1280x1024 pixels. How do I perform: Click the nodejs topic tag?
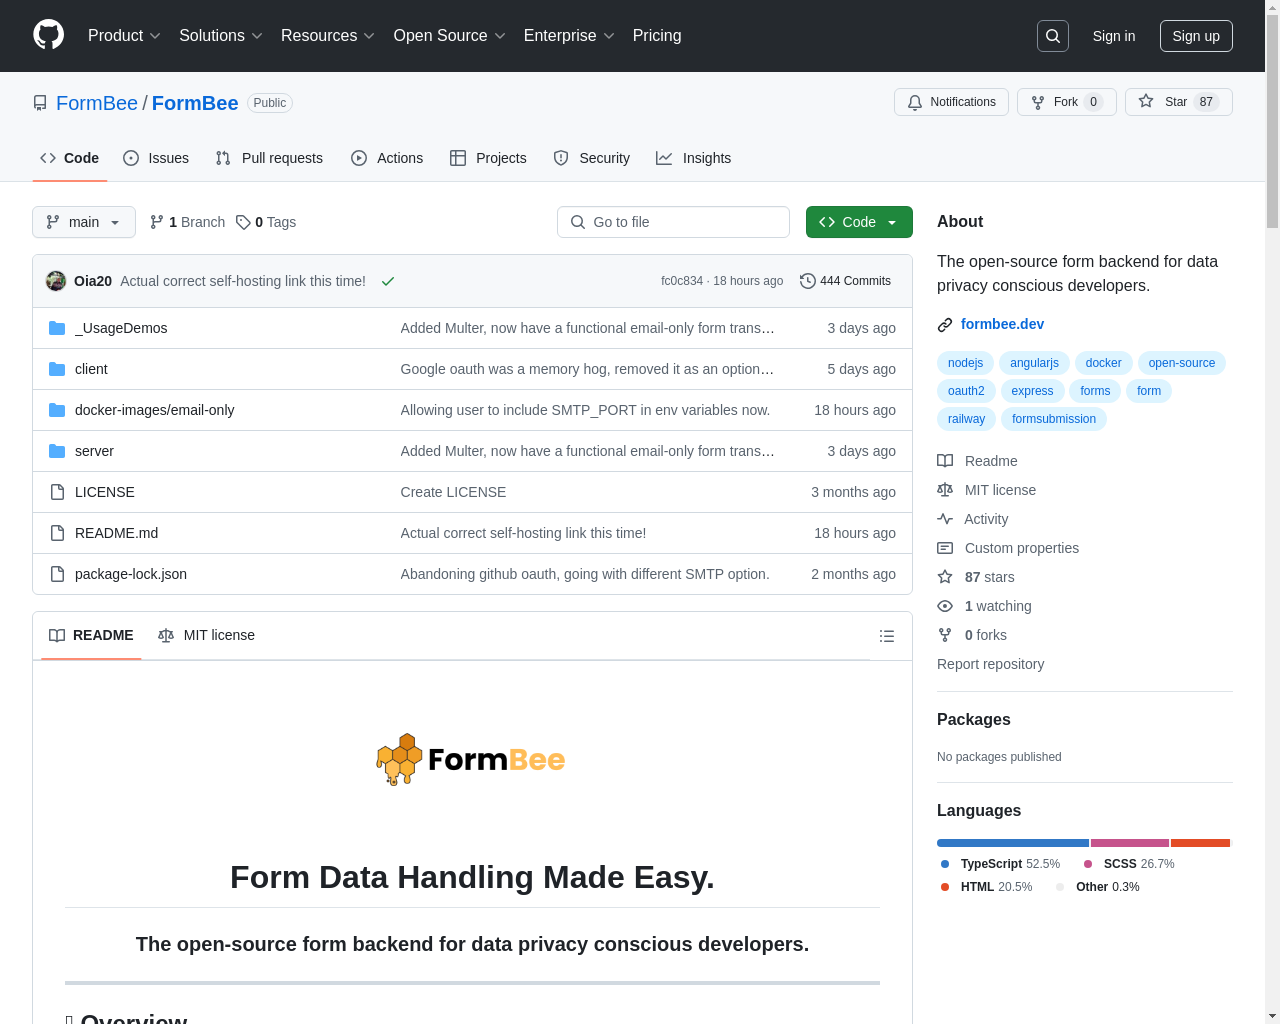[965, 363]
